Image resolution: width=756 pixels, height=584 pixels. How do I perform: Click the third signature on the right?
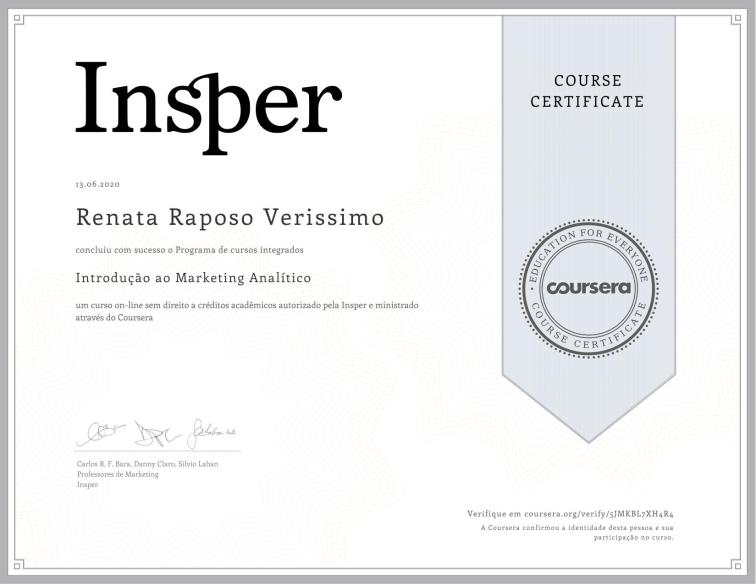[213, 431]
